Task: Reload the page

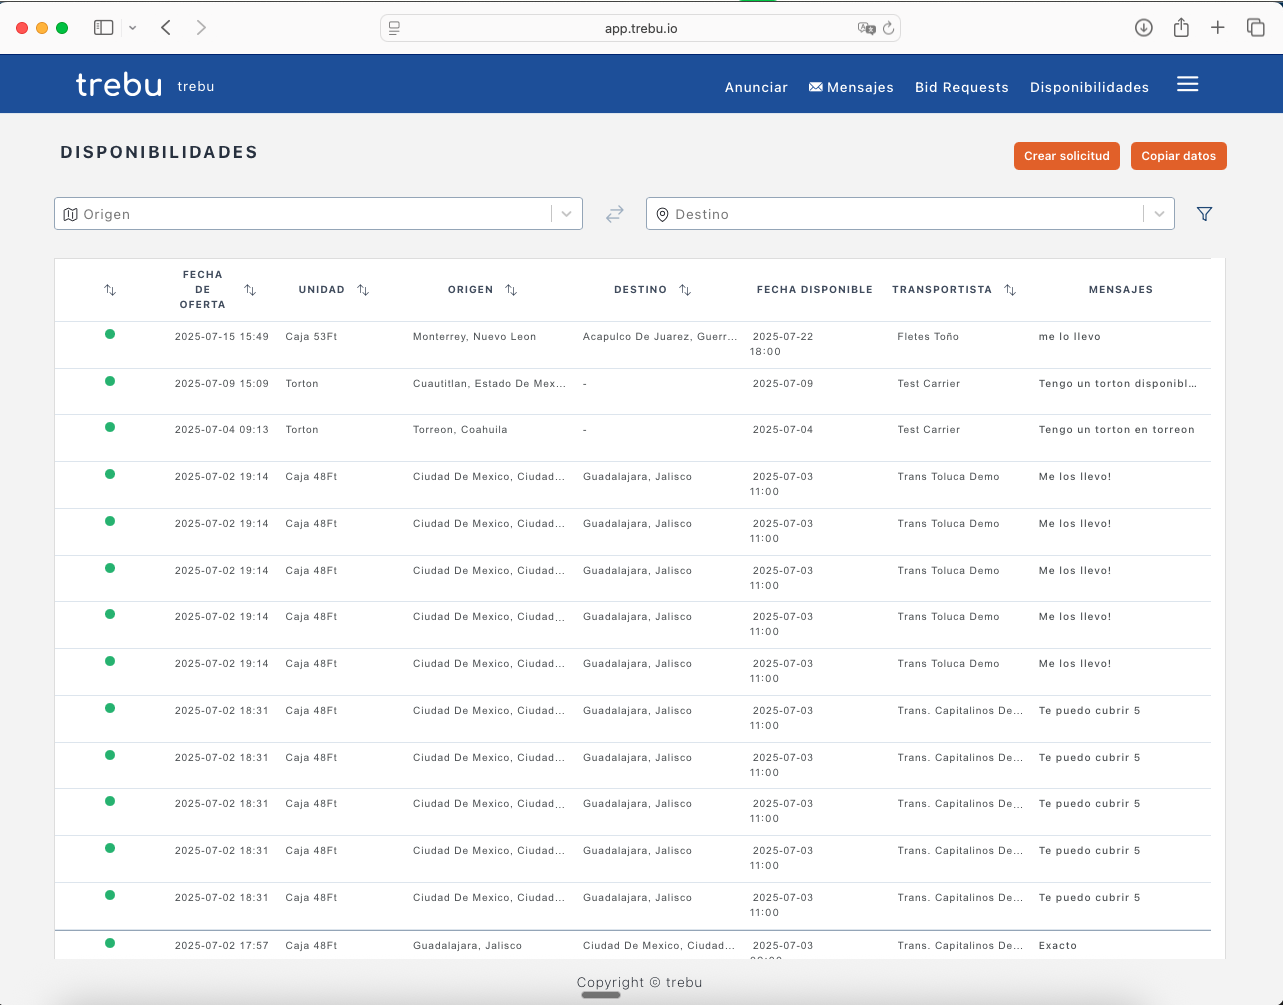Action: pyautogui.click(x=888, y=28)
